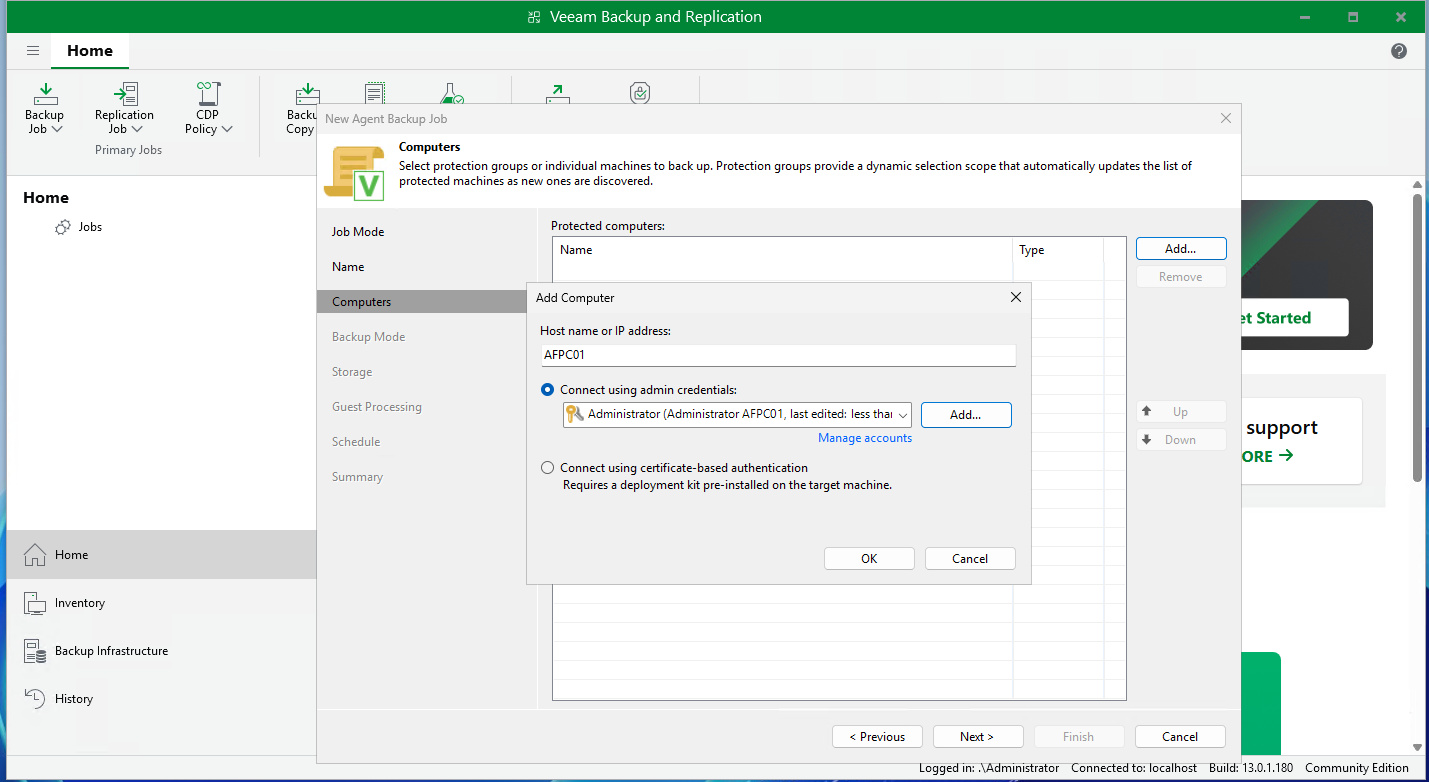Image resolution: width=1429 pixels, height=782 pixels.
Task: Open the hamburger main menu
Action: coord(33,51)
